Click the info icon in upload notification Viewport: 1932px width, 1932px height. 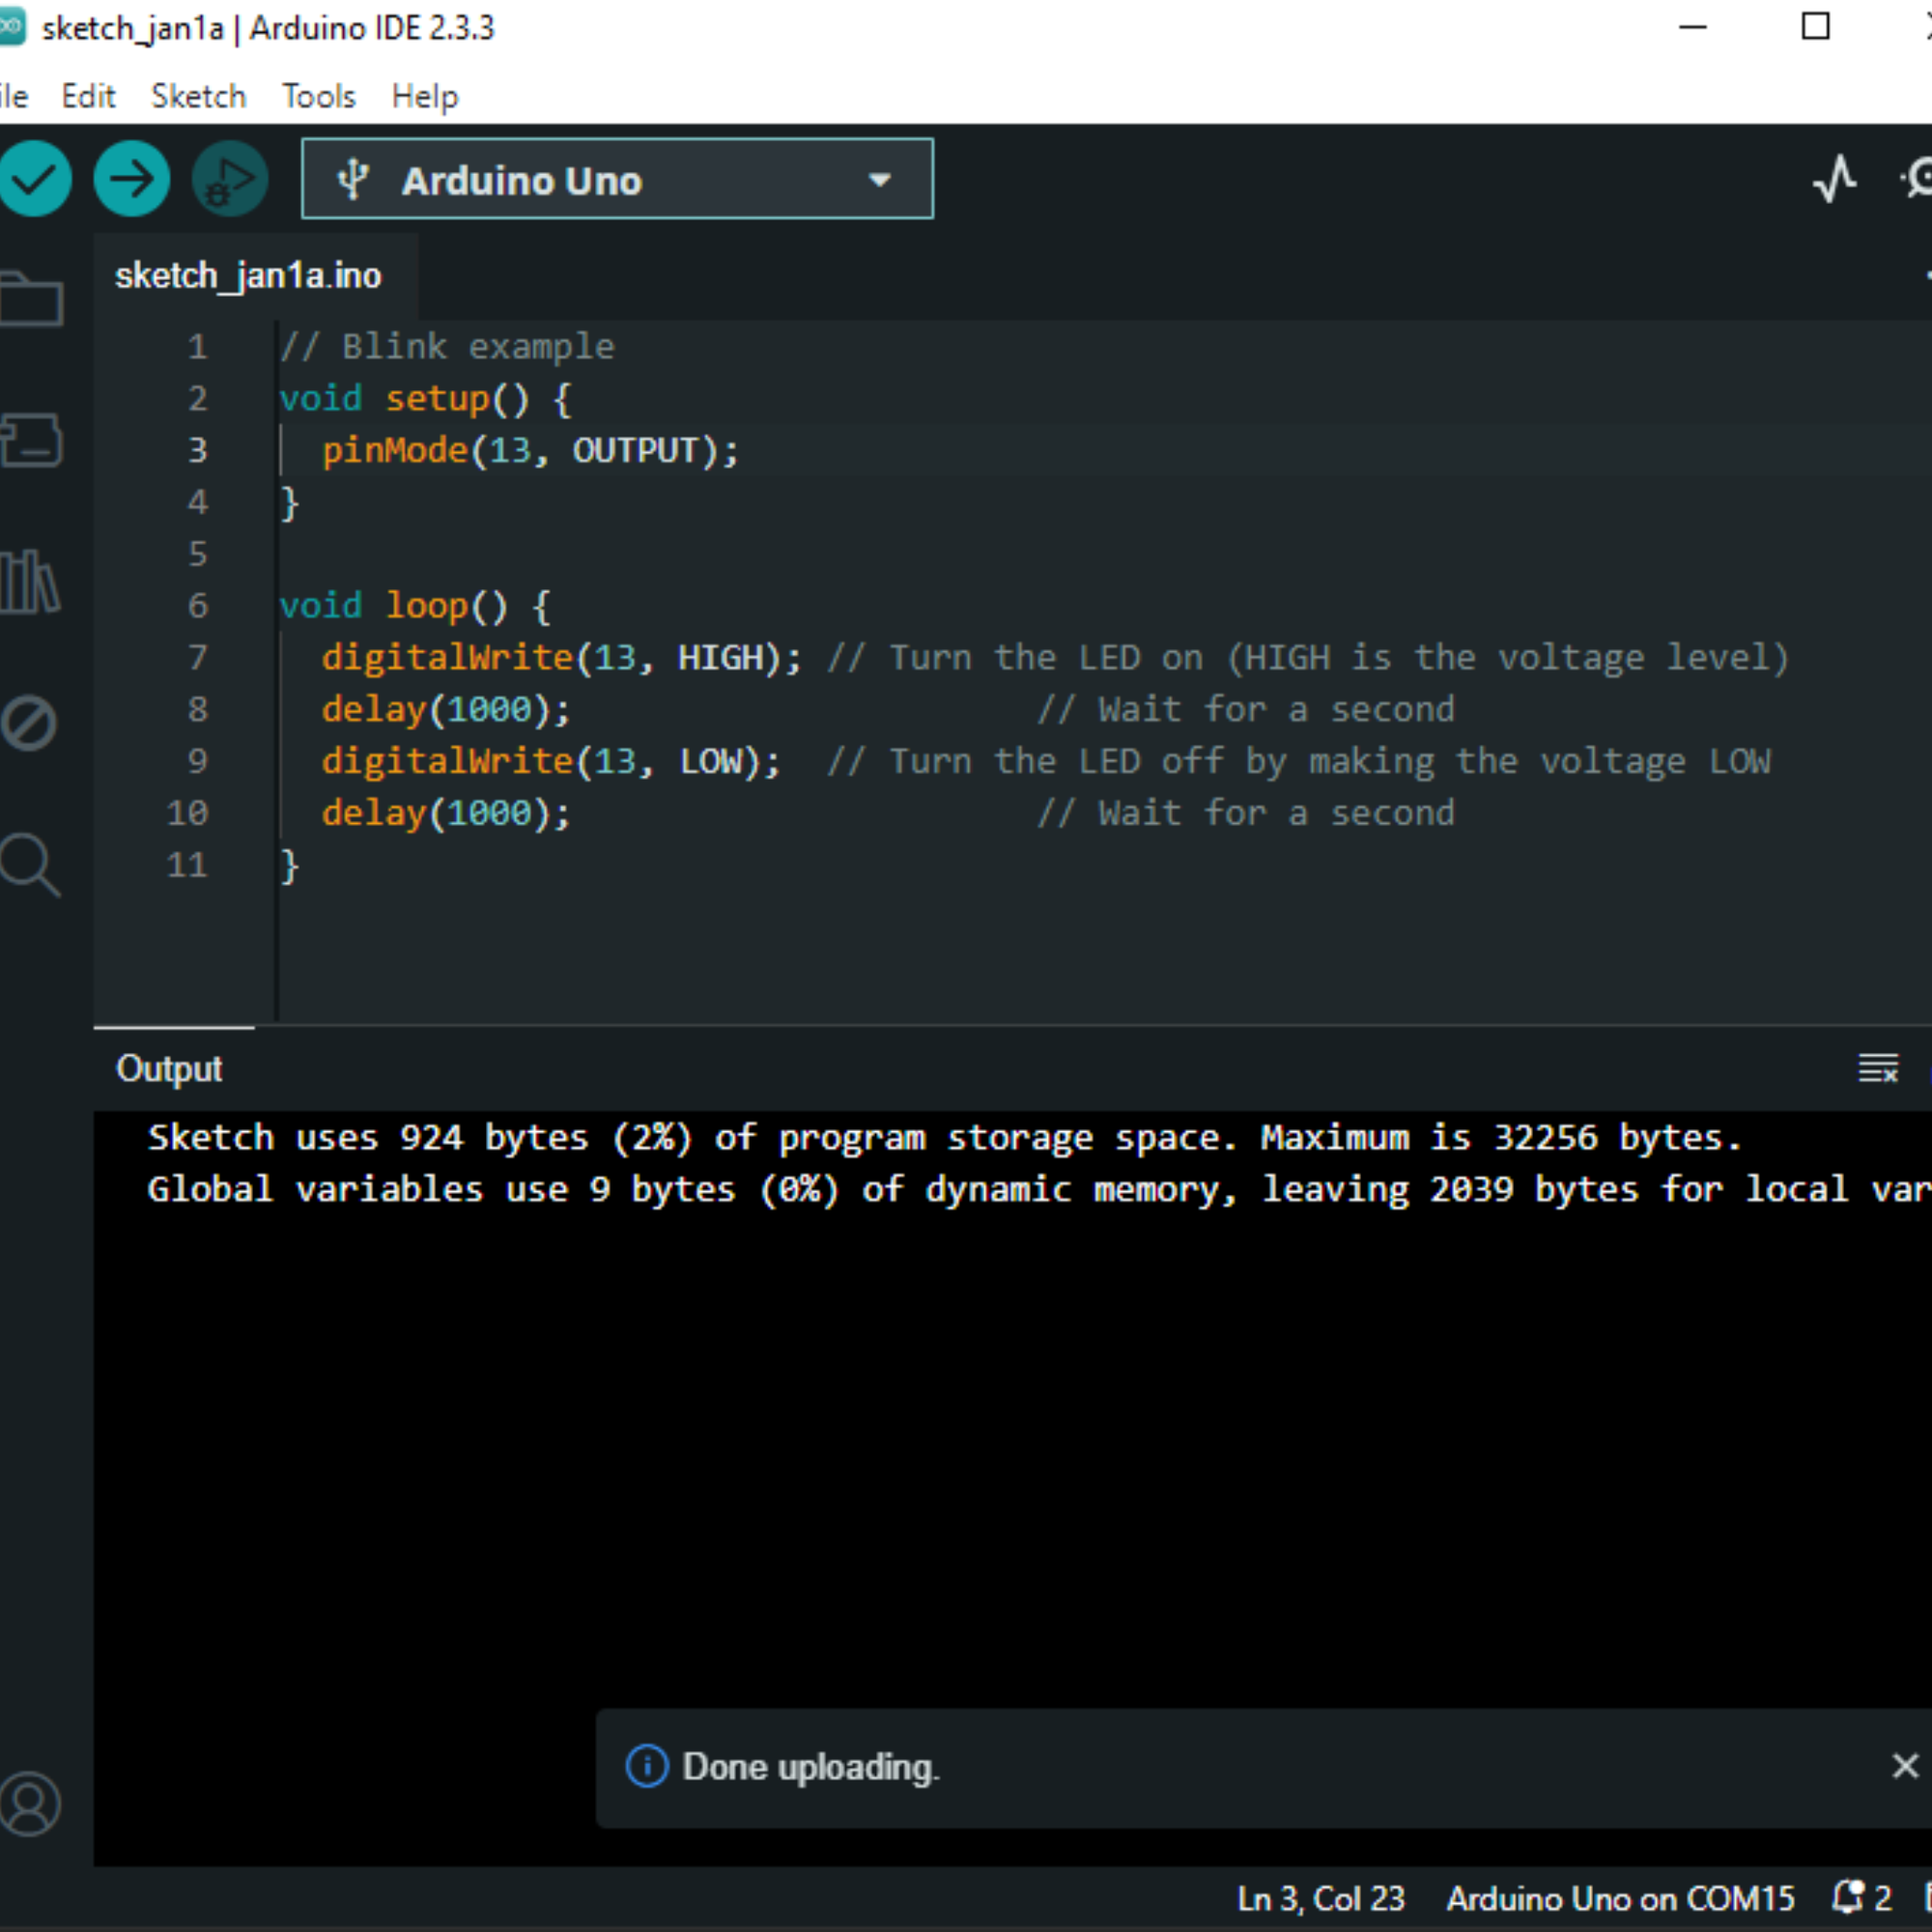coord(647,1767)
